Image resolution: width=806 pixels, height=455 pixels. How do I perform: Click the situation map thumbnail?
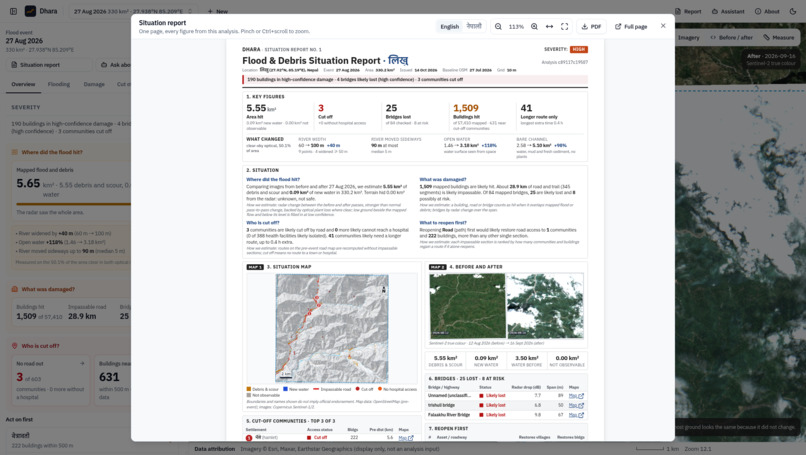coord(332,328)
